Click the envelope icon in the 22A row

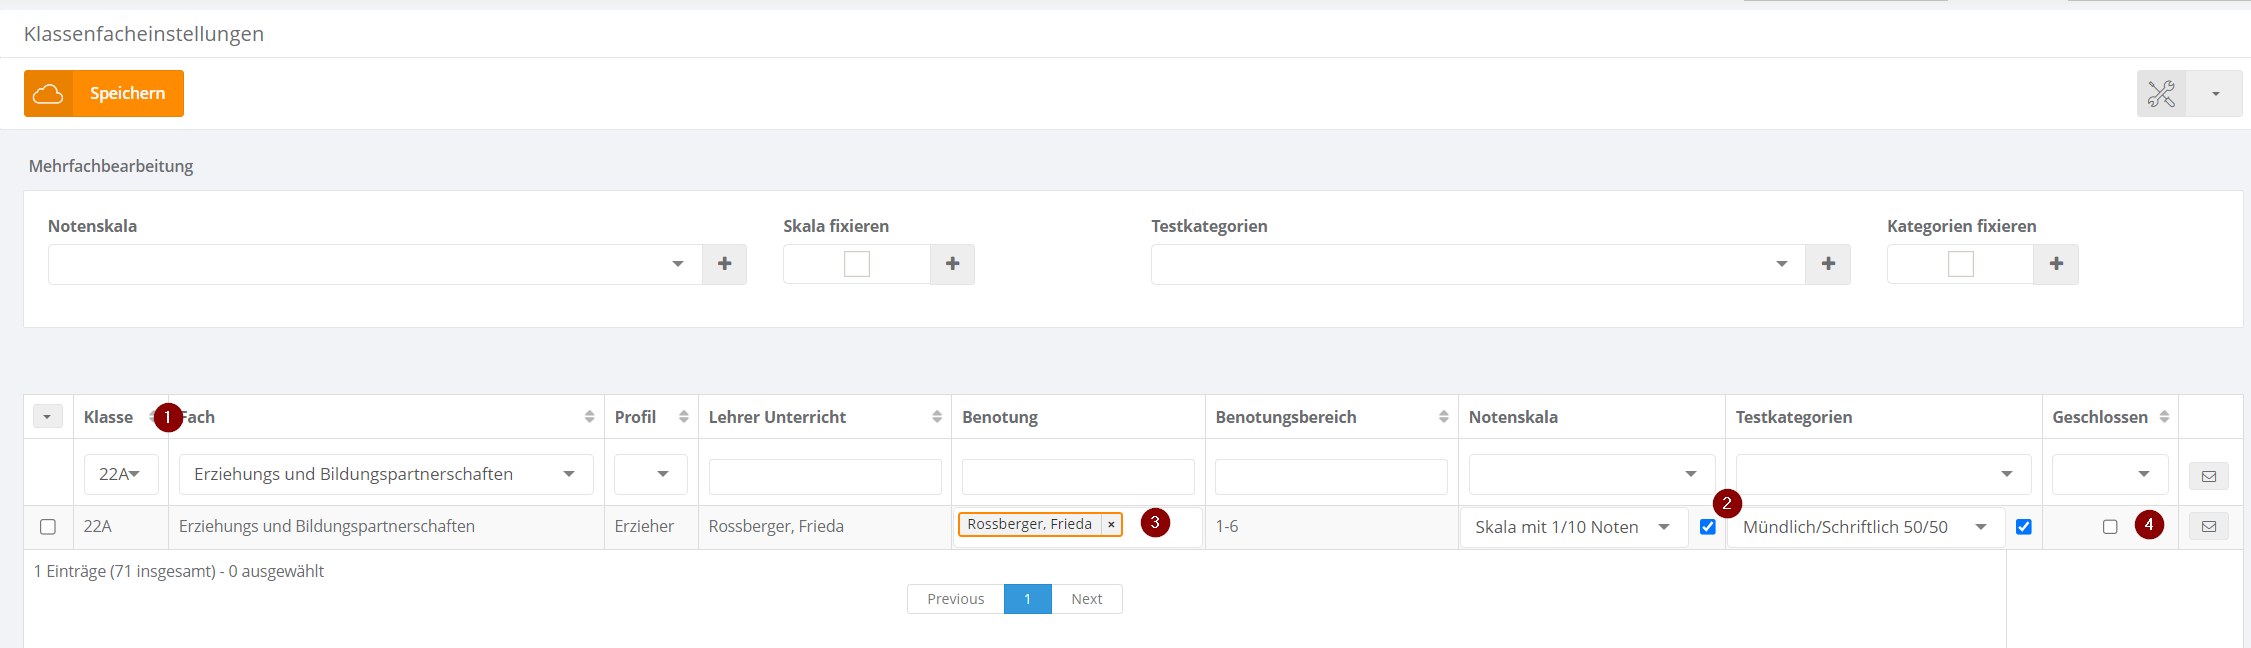(x=2209, y=526)
